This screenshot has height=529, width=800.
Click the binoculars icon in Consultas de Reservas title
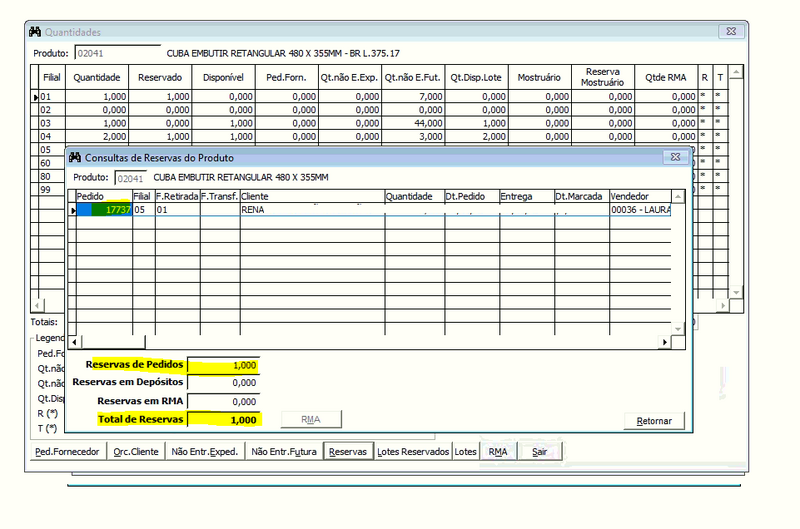75,157
